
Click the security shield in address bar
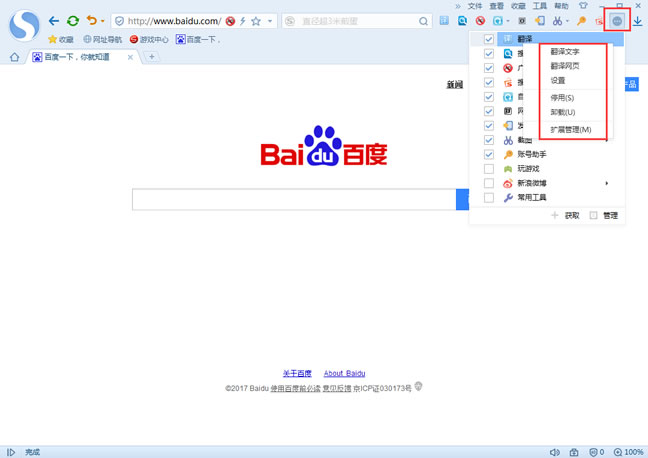point(119,21)
